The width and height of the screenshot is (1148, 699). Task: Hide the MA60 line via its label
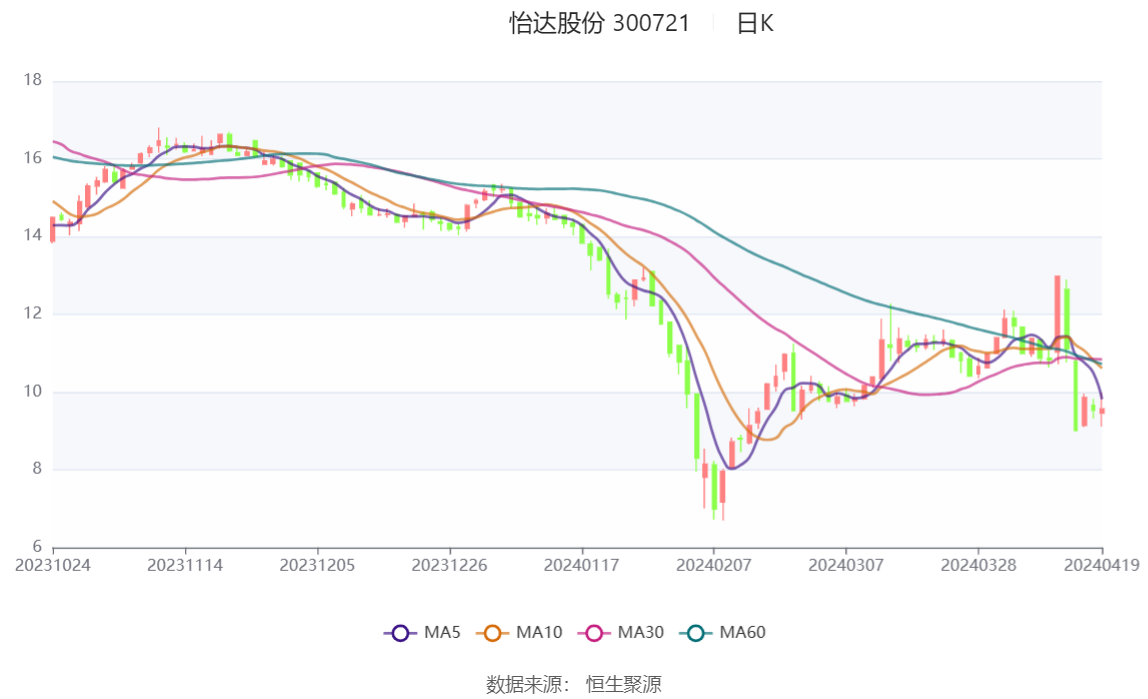point(743,633)
